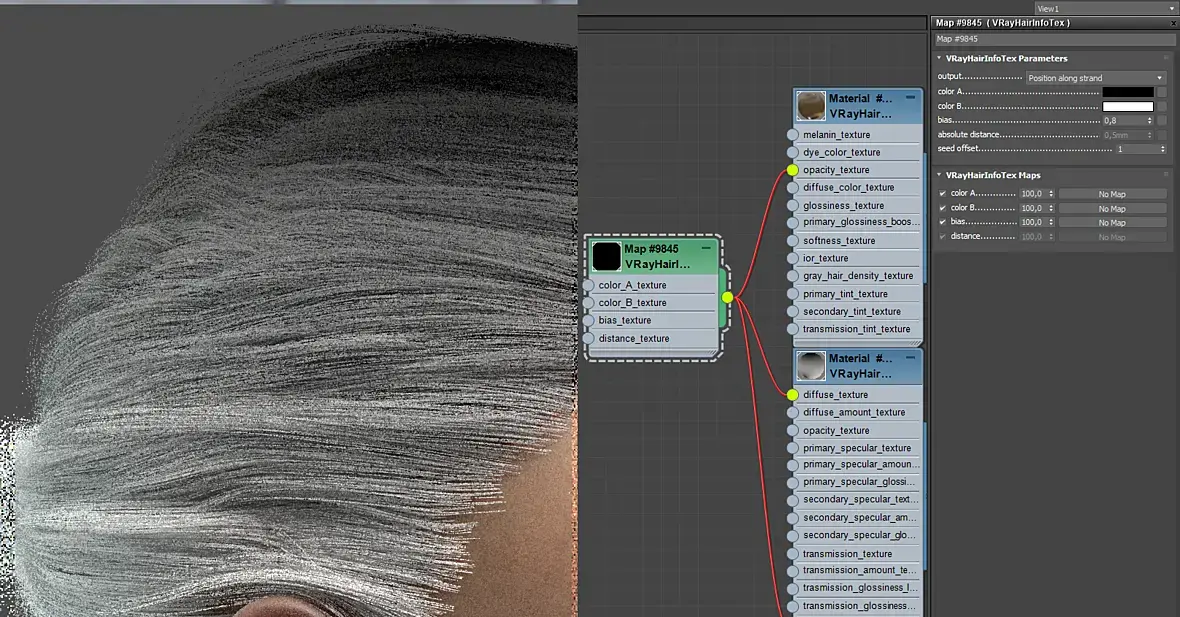This screenshot has height=617, width=1180.
Task: Click the connected yellow diffuse_texture socket
Action: click(x=792, y=394)
